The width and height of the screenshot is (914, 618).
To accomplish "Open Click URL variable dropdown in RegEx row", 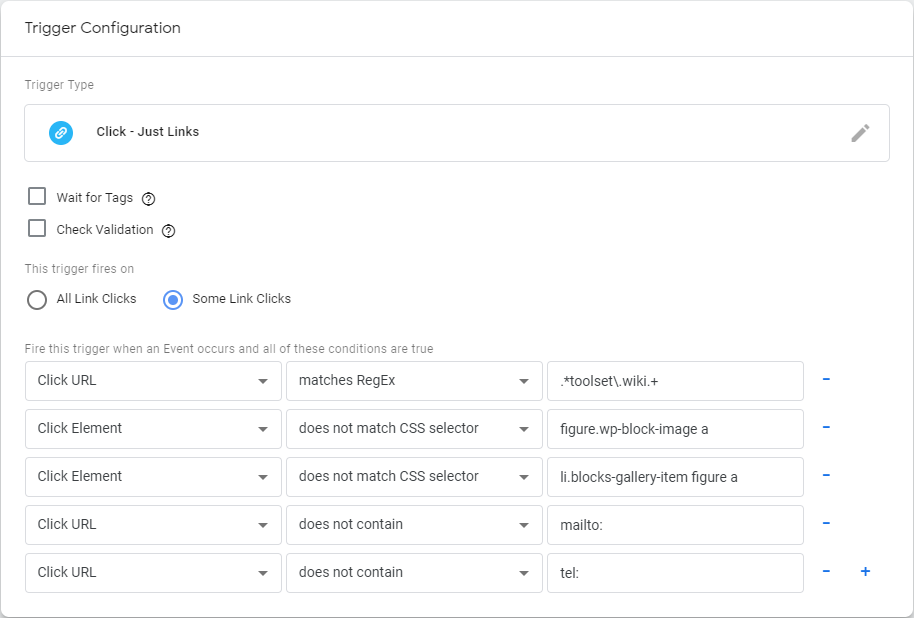I will 153,381.
